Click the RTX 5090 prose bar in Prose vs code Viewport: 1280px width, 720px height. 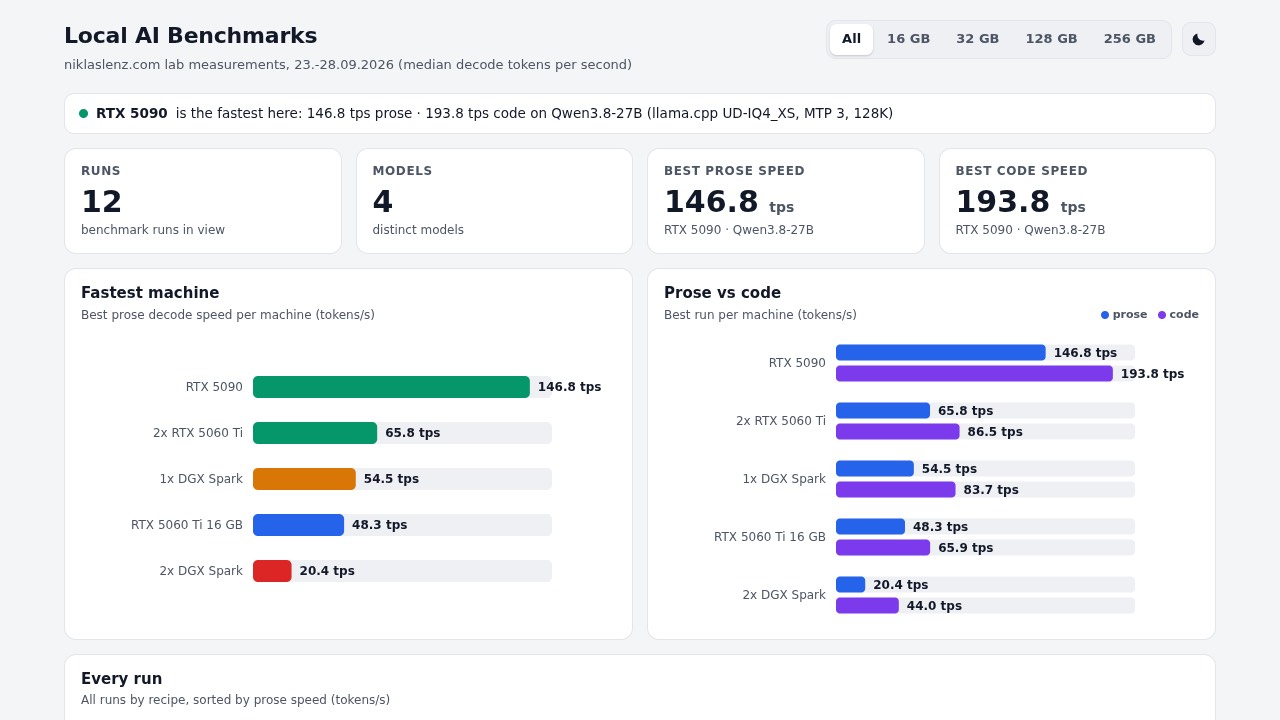(x=940, y=353)
